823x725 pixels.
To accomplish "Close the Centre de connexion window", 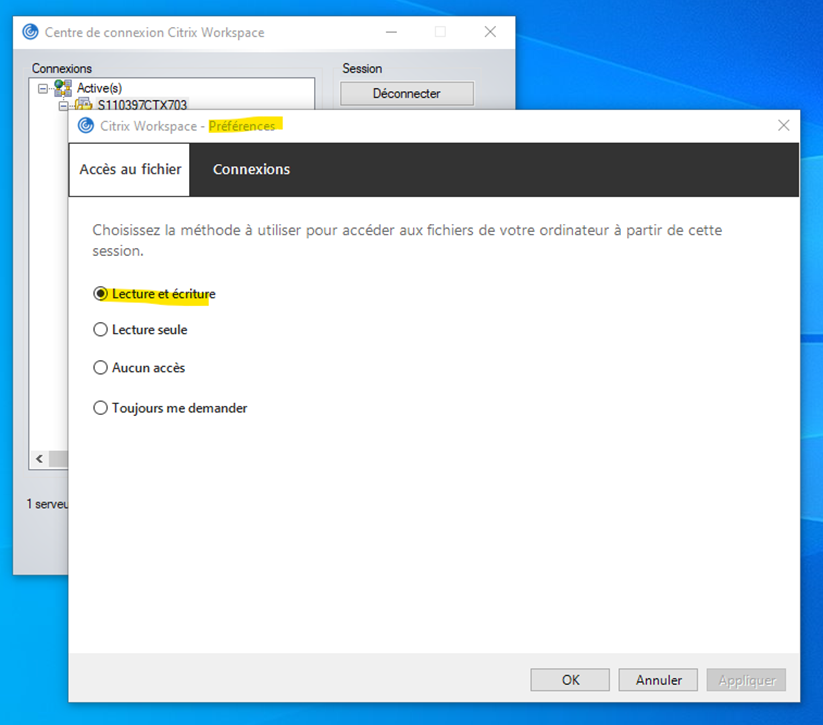I will [x=490, y=32].
